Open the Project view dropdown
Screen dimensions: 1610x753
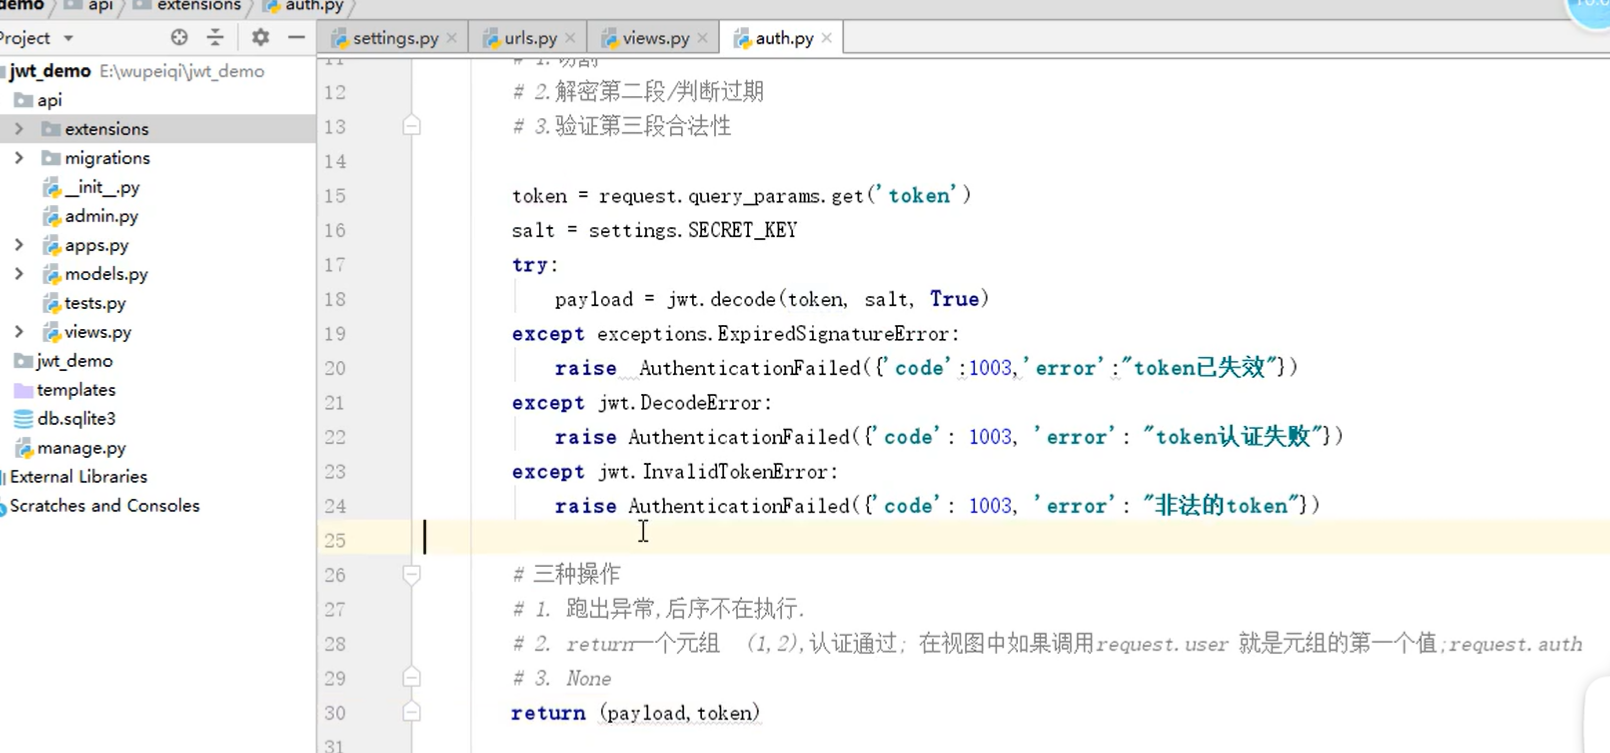click(68, 38)
